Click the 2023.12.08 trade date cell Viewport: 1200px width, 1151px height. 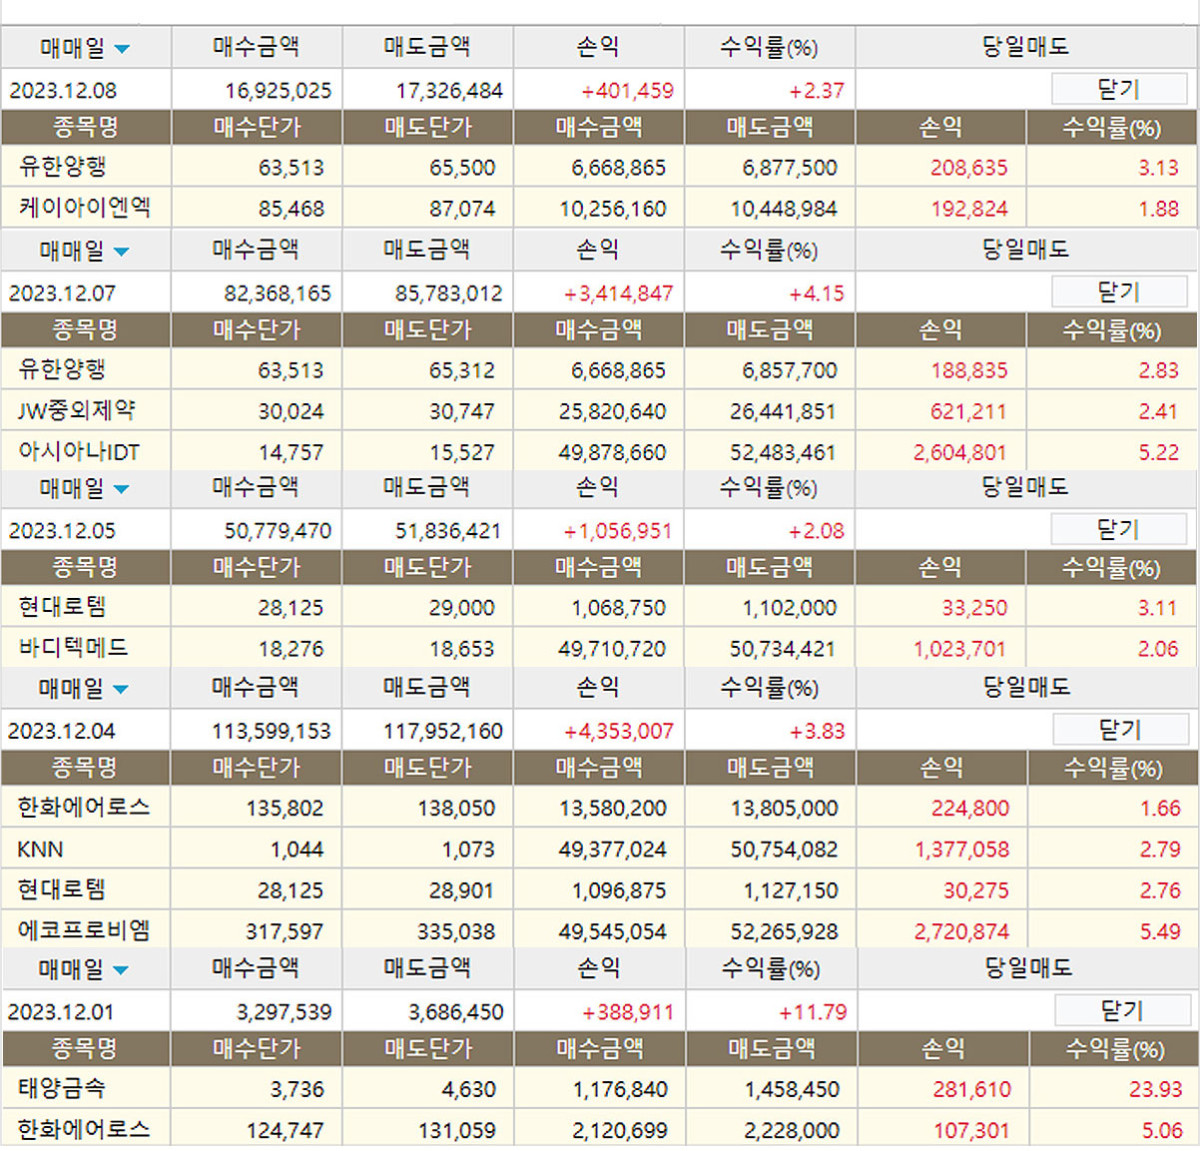click(x=63, y=91)
